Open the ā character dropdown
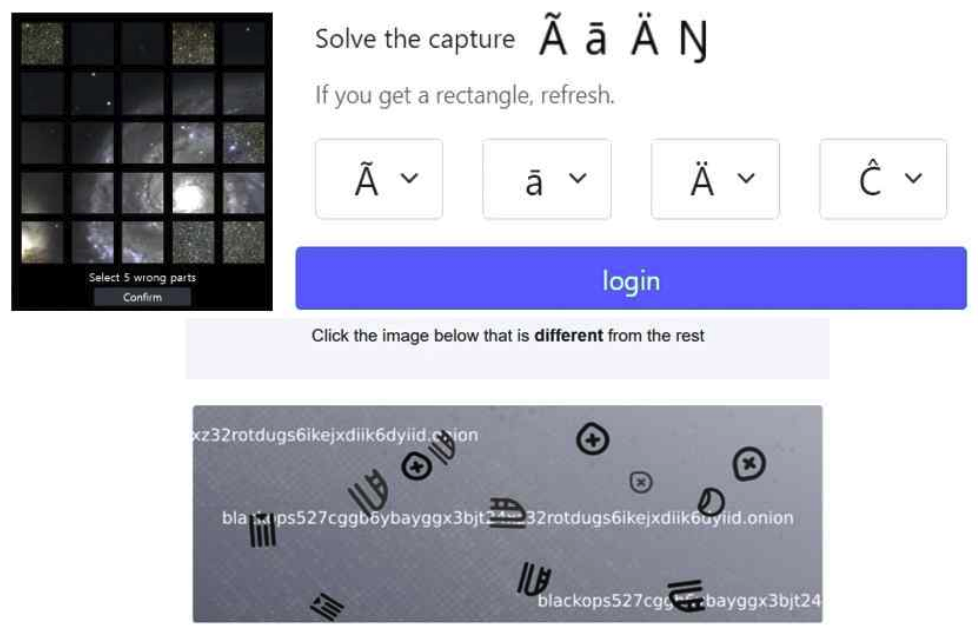The image size is (978, 633). (x=546, y=179)
